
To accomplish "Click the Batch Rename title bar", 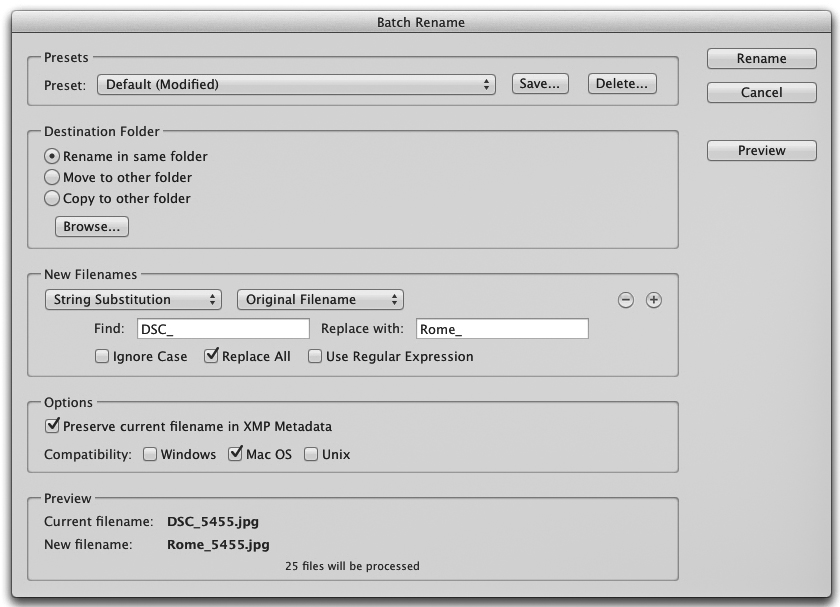I will (421, 23).
